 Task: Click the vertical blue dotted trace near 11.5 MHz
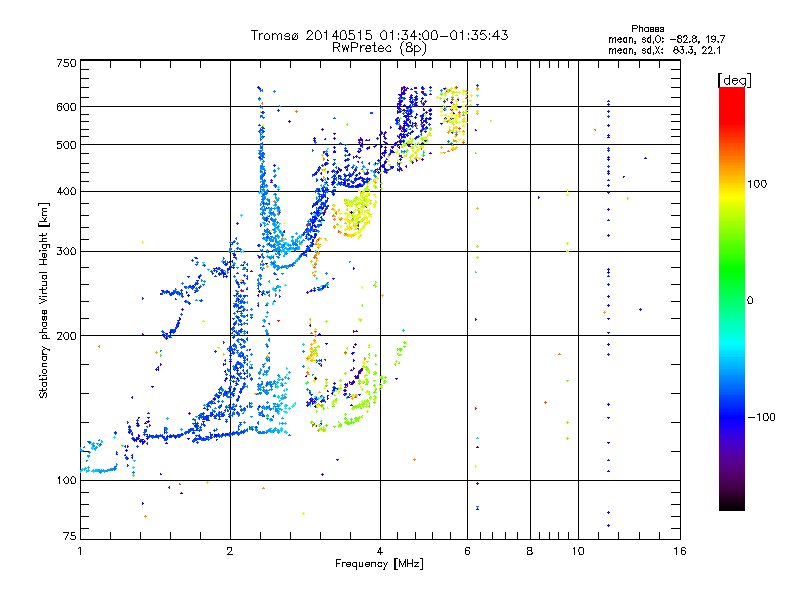click(x=608, y=312)
